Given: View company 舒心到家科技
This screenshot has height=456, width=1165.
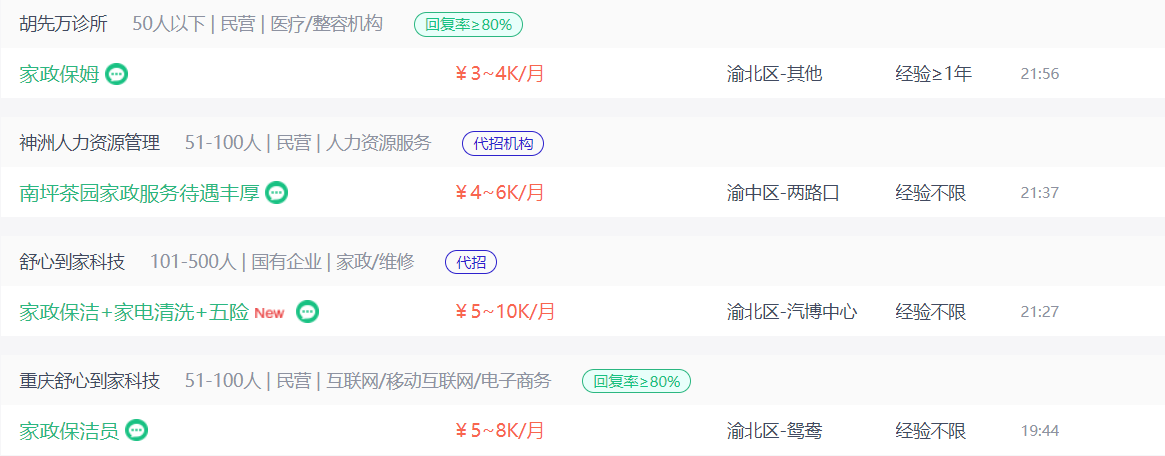Looking at the screenshot, I should pos(72,261).
